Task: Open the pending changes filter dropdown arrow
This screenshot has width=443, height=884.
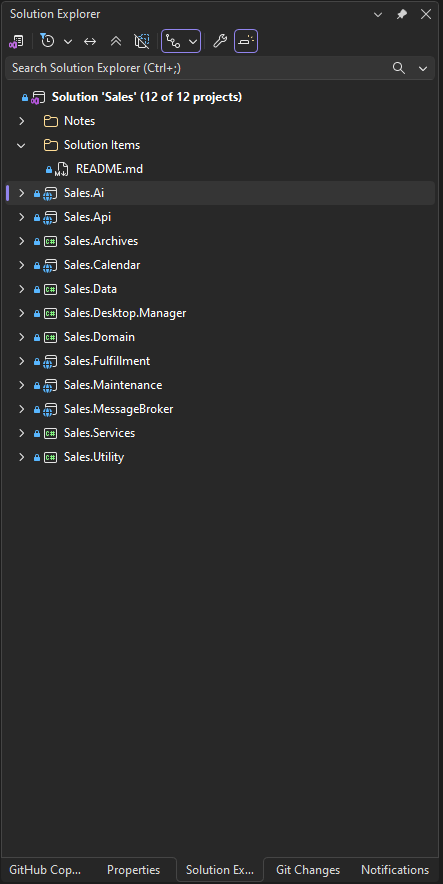Action: coord(68,41)
